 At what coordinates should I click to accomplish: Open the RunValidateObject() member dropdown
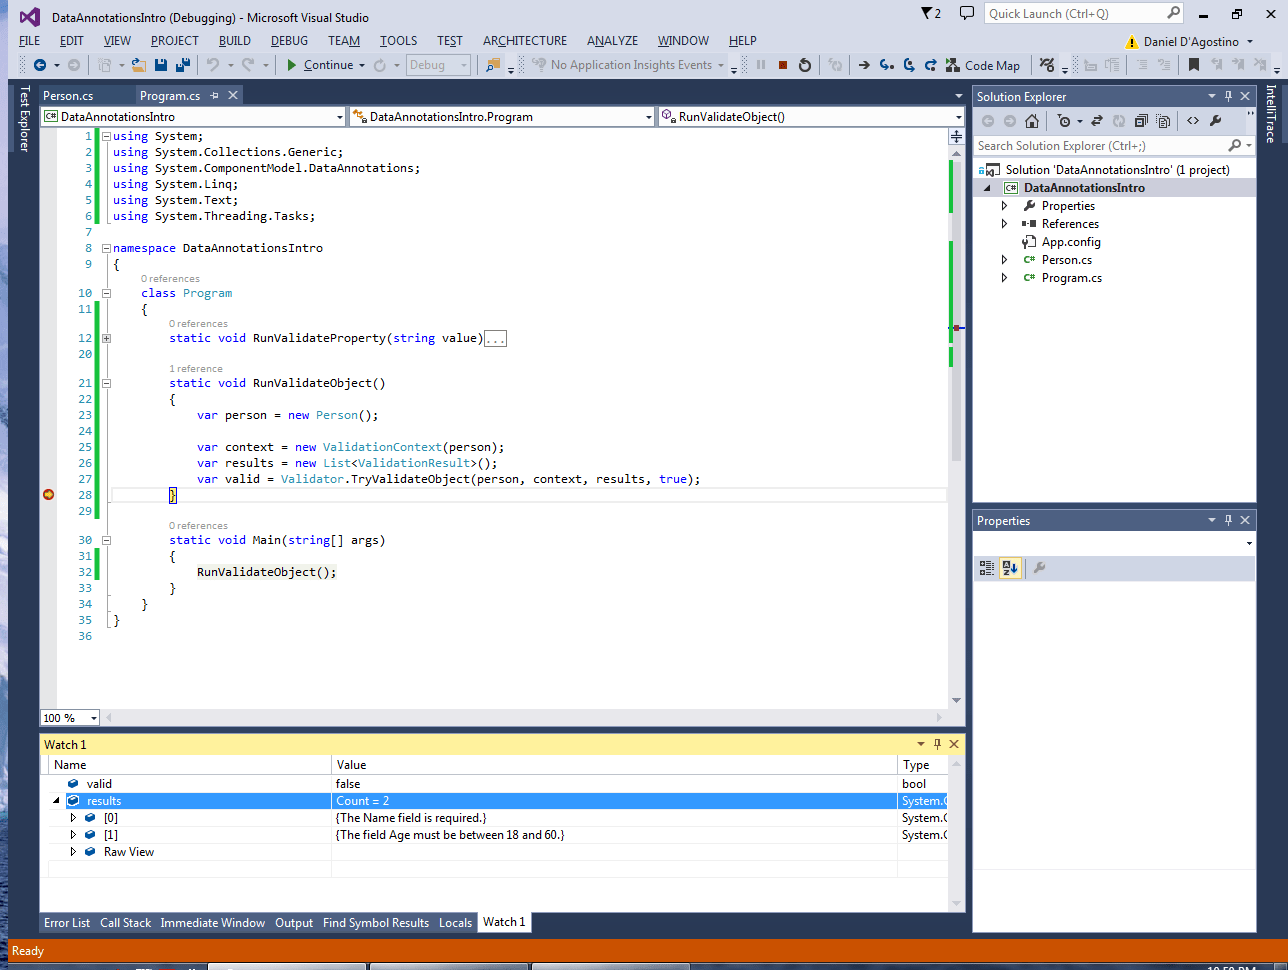(958, 117)
